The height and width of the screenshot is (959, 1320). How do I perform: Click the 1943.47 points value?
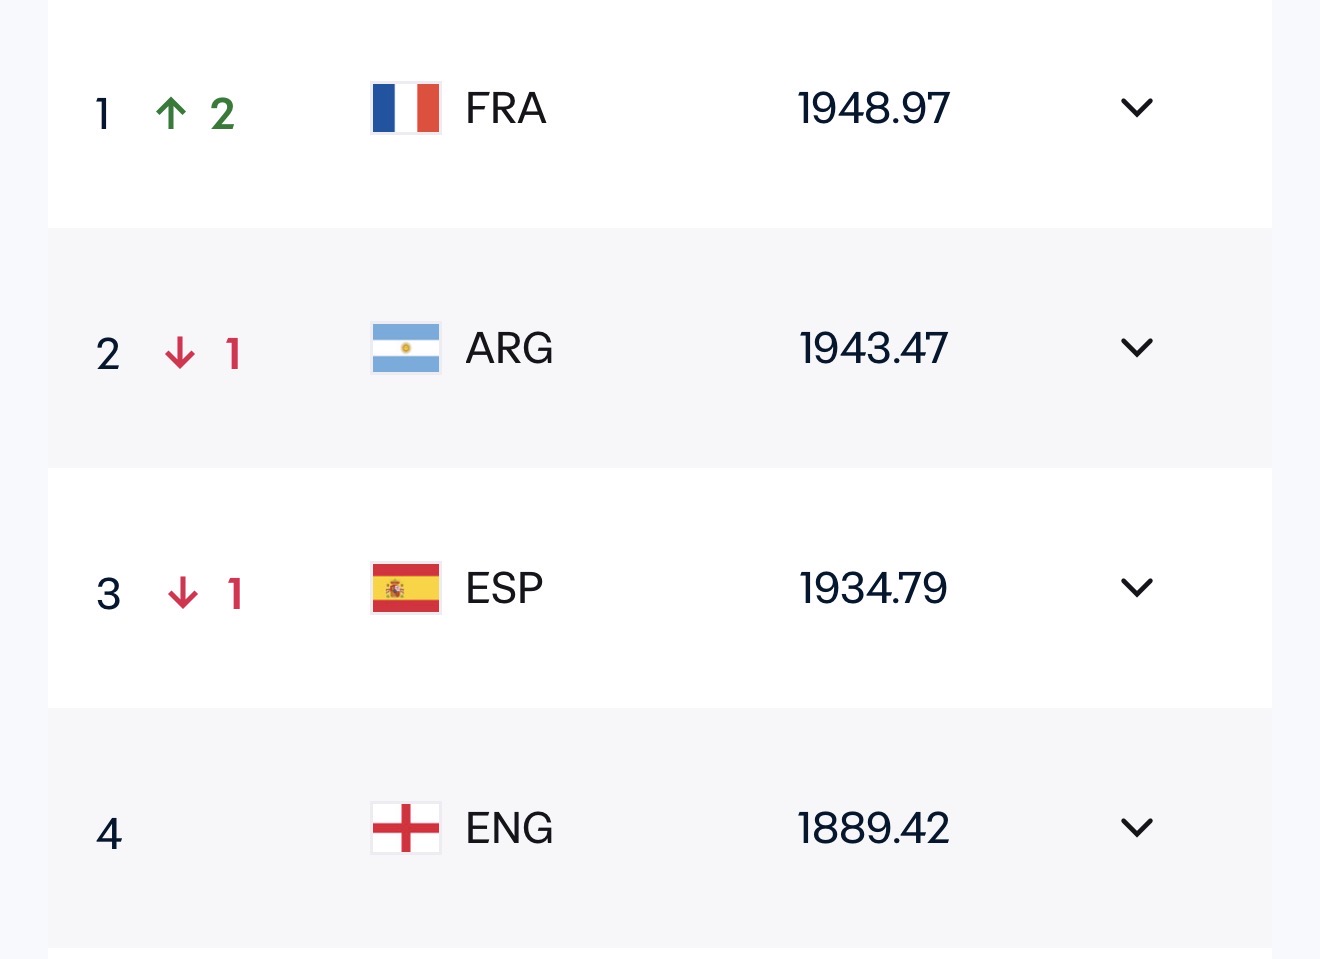click(874, 348)
